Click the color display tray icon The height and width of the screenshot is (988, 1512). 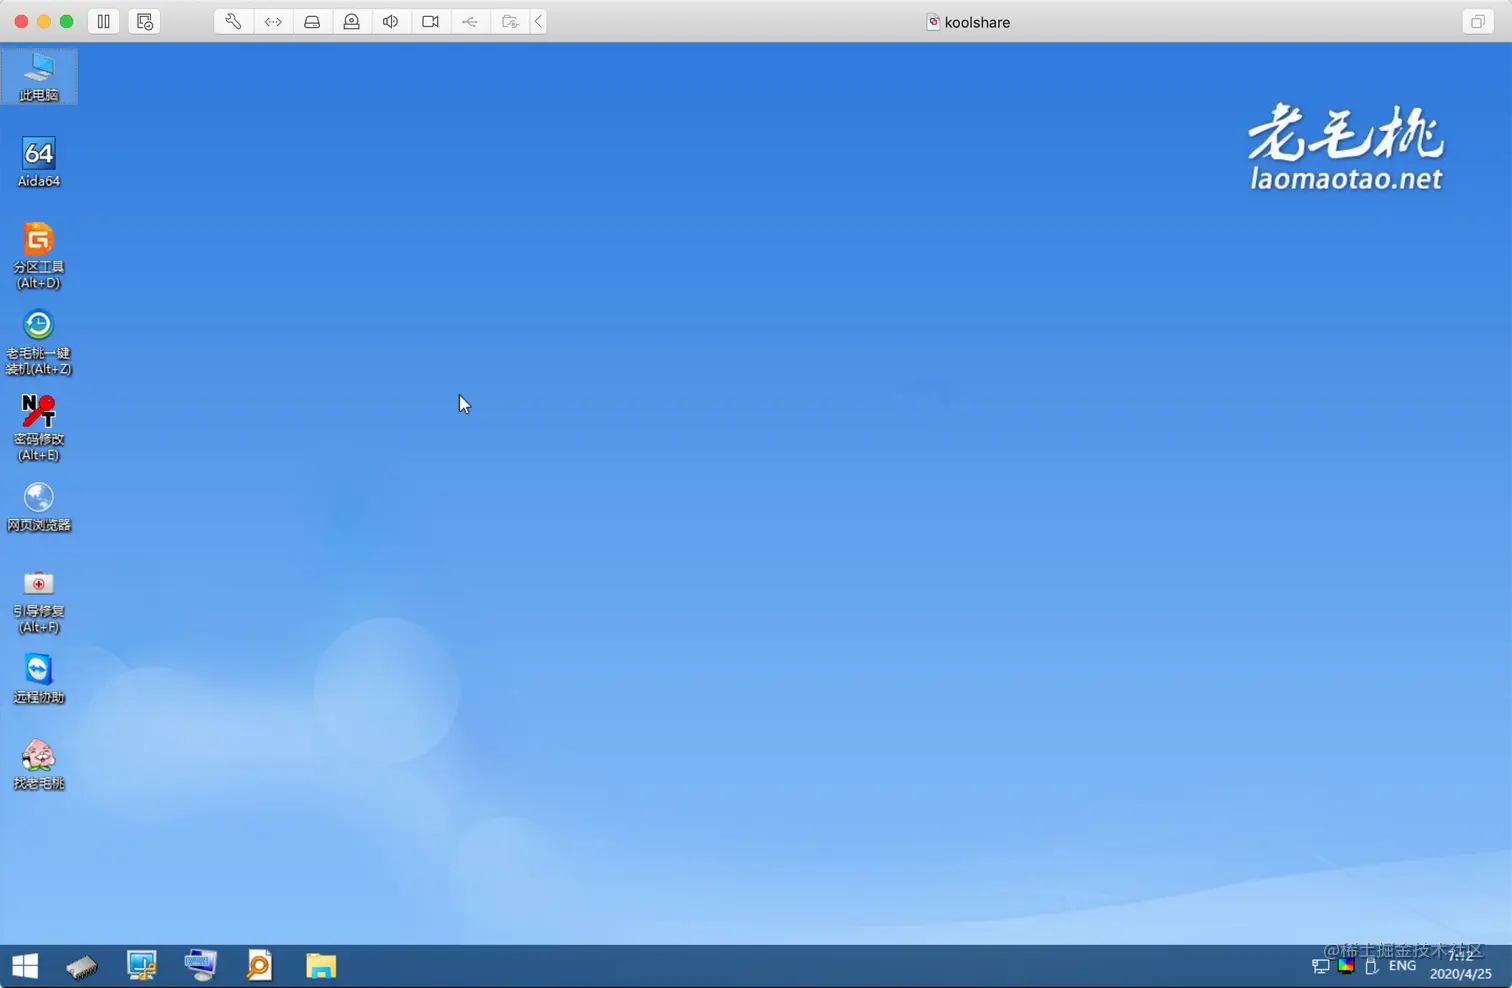click(1346, 966)
